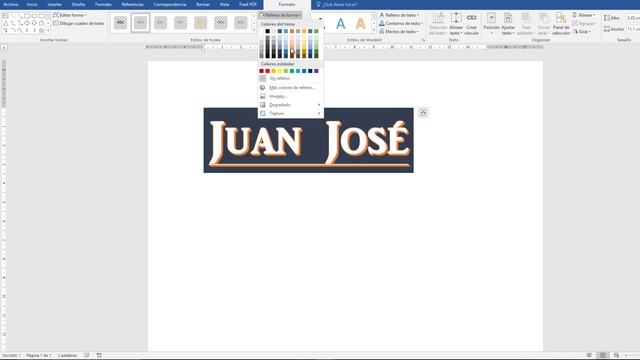
Task: Open WordArt styles dialog launcher
Action: [423, 40]
